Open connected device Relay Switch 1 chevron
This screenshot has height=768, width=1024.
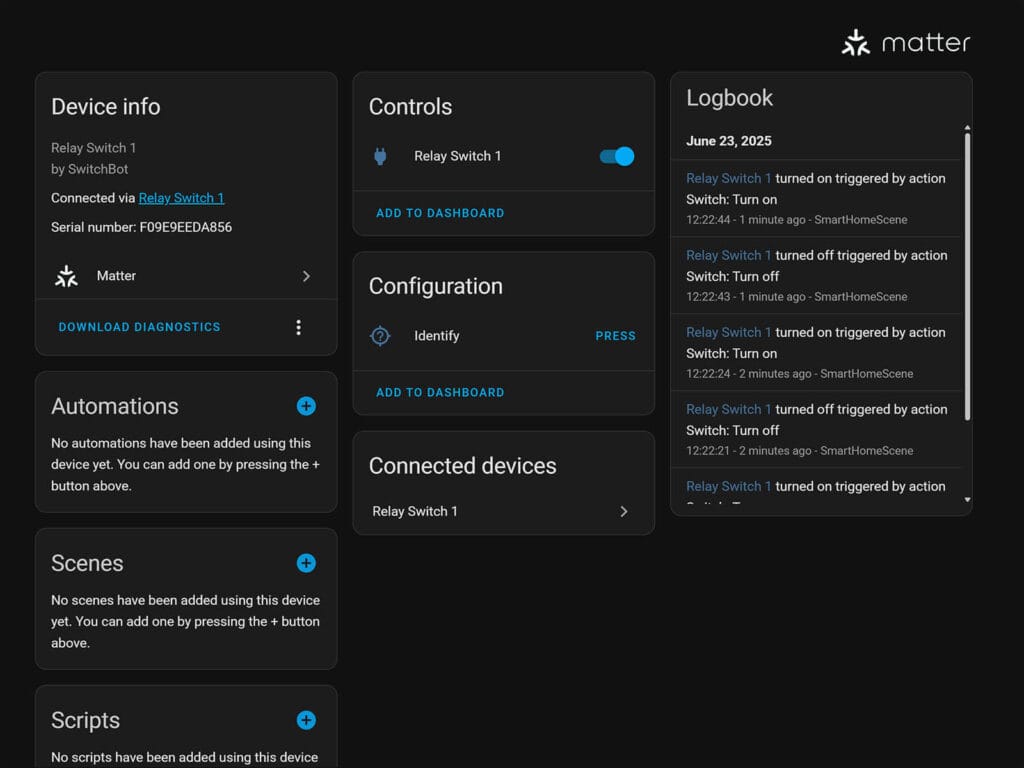tap(624, 511)
